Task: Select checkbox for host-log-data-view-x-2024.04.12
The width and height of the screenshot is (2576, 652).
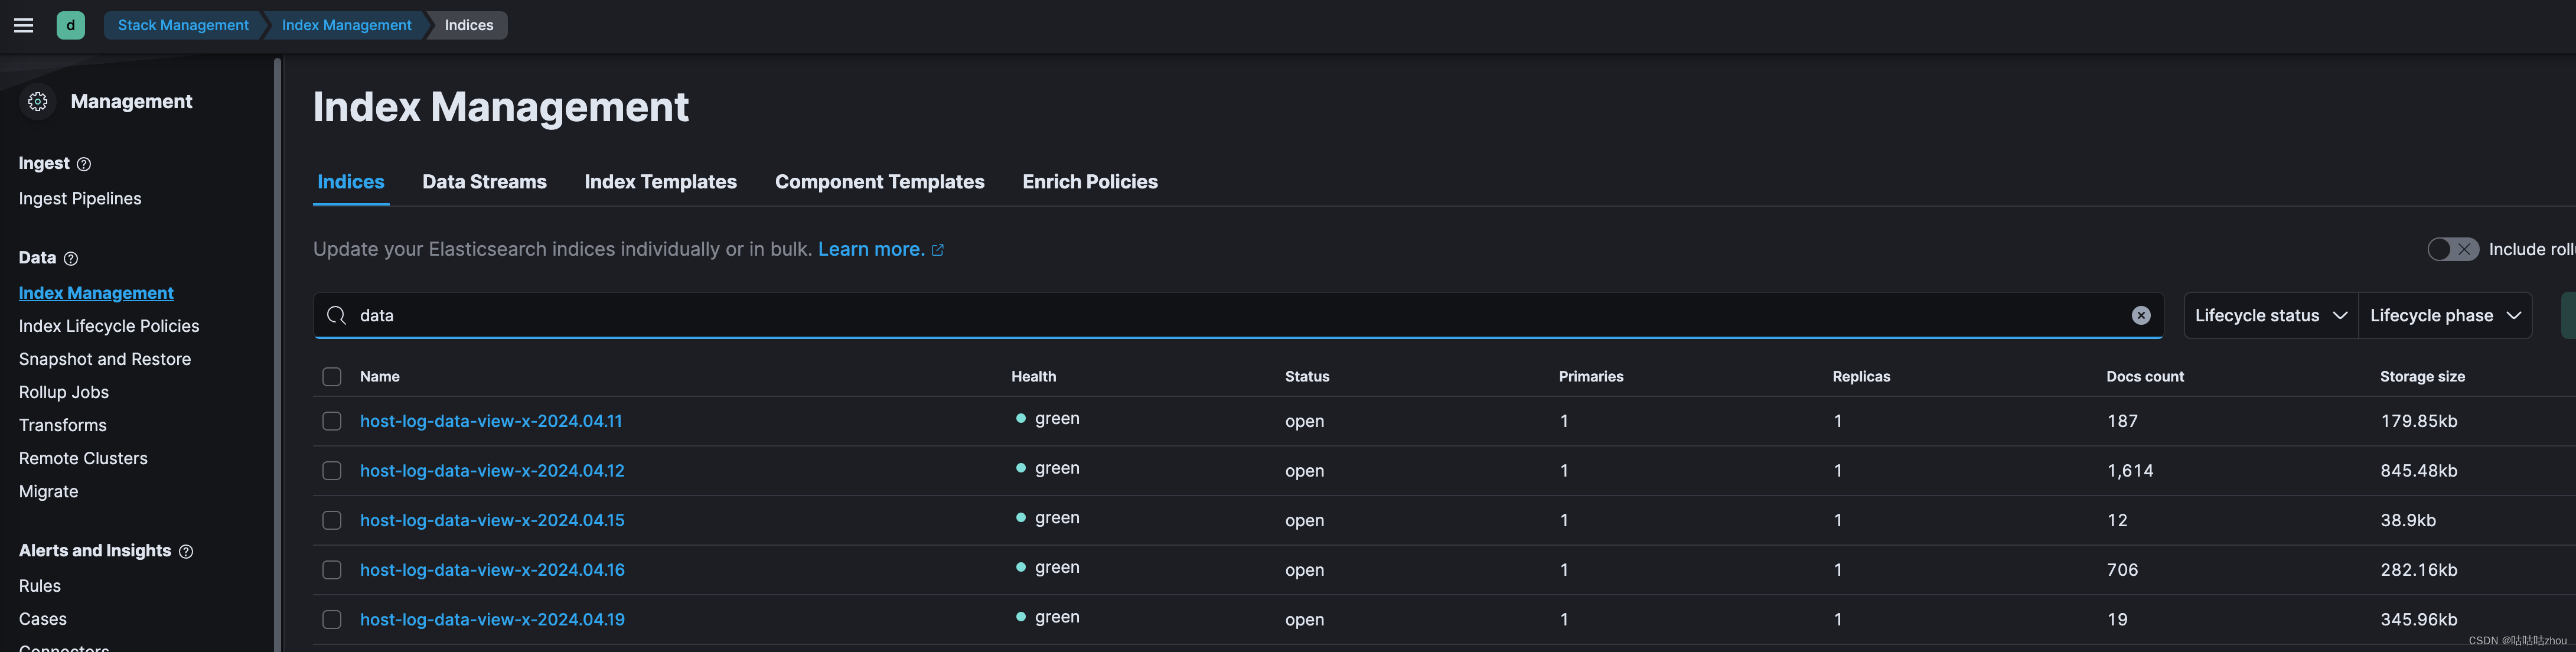Action: pyautogui.click(x=332, y=470)
